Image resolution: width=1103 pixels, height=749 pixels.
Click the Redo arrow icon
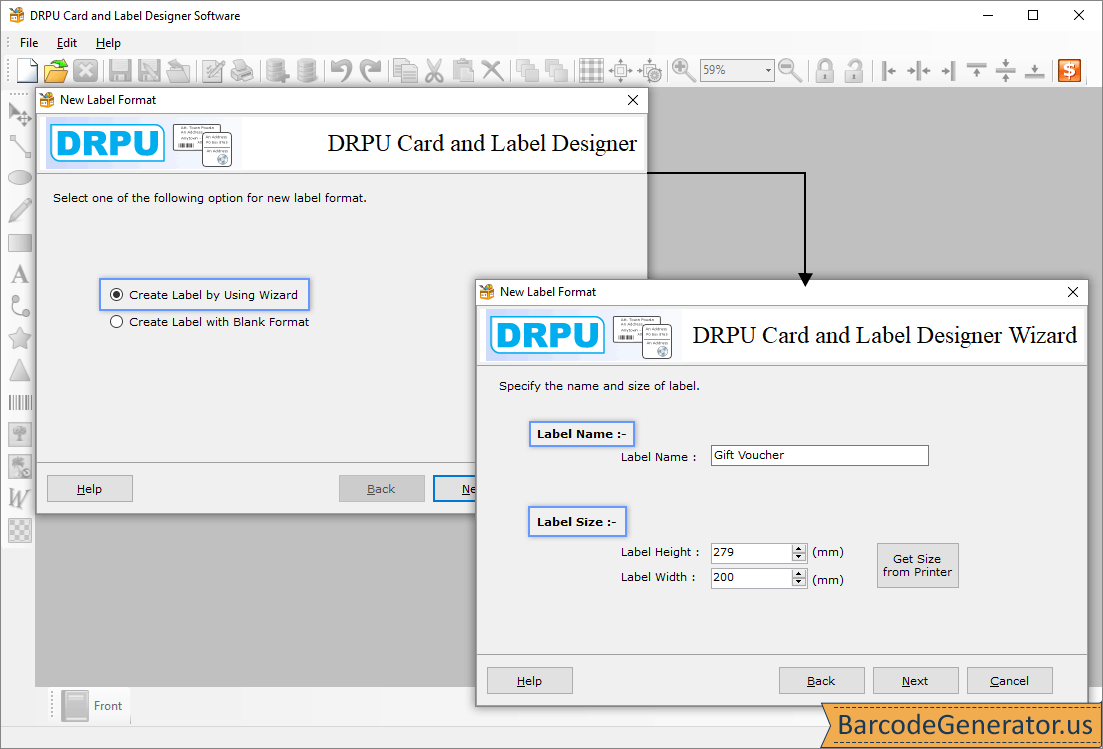370,70
